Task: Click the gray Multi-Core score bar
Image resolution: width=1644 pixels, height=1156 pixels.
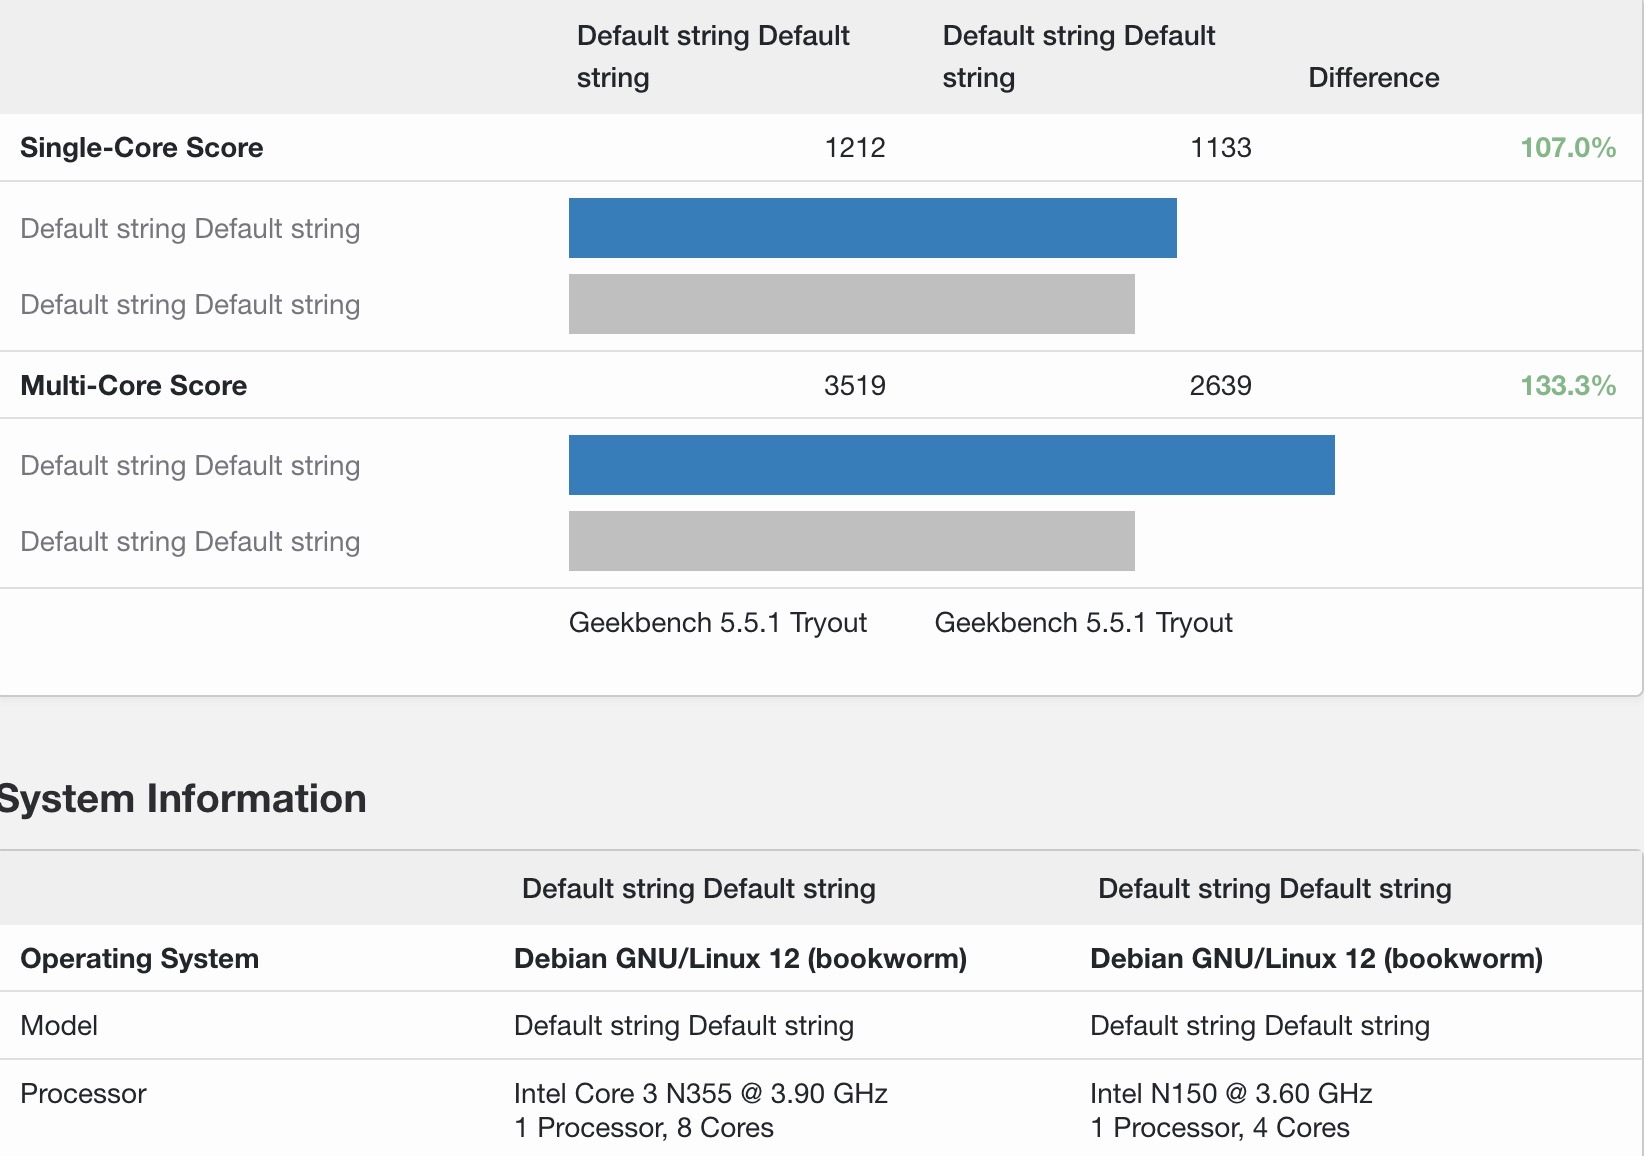Action: [851, 541]
